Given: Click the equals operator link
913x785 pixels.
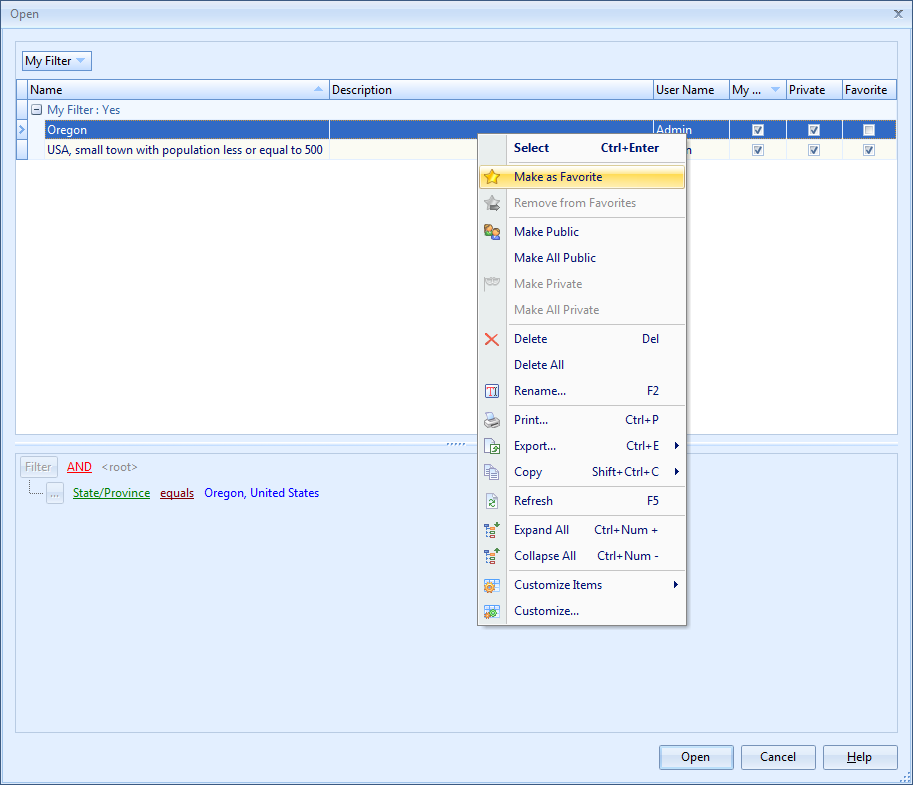Looking at the screenshot, I should click(177, 493).
